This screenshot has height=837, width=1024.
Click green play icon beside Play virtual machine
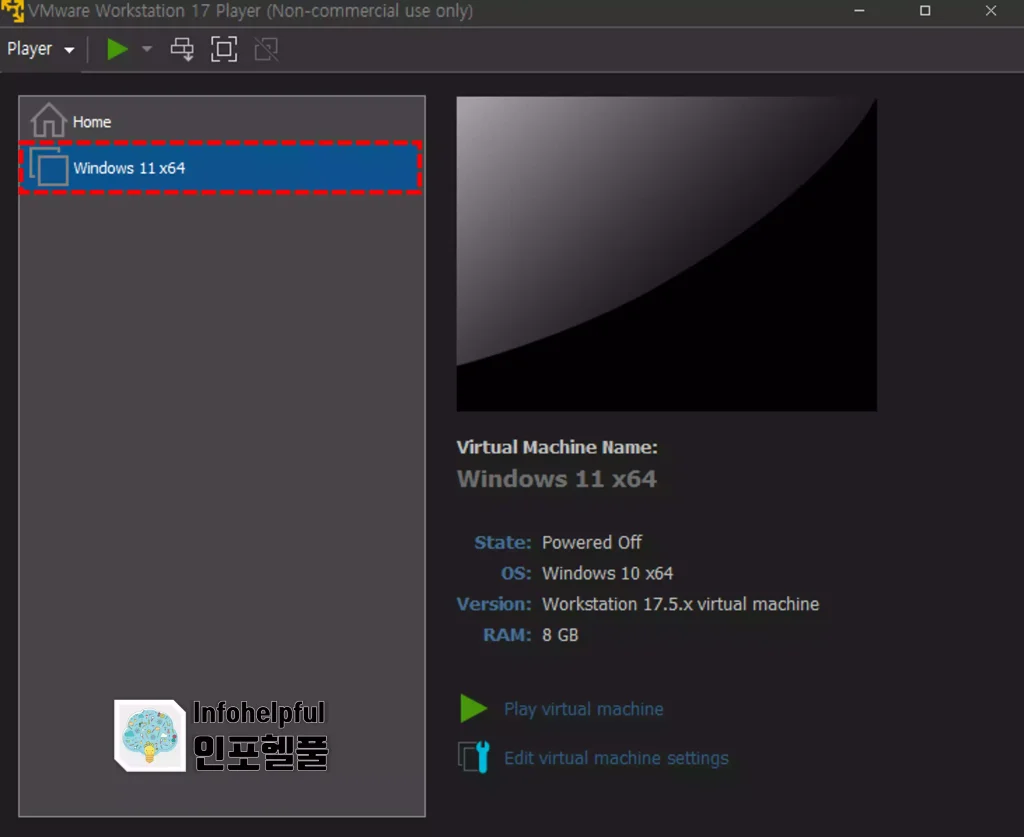click(473, 709)
